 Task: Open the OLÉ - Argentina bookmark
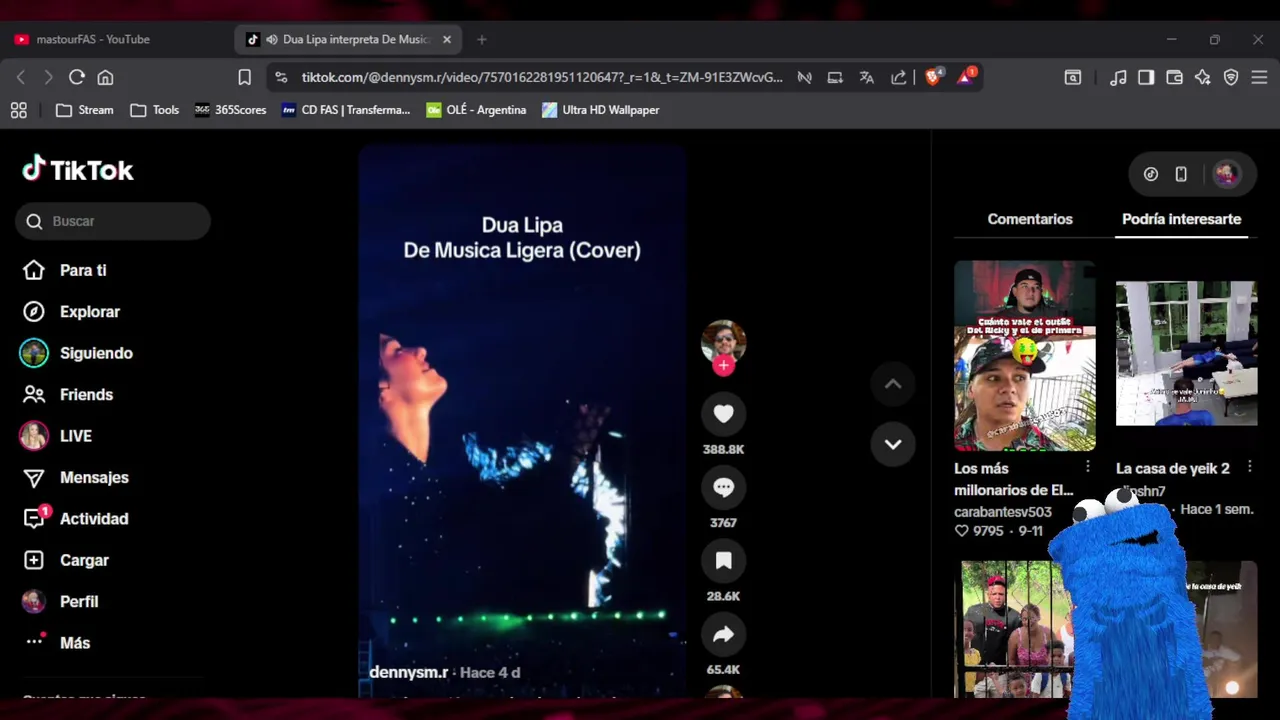click(x=476, y=110)
